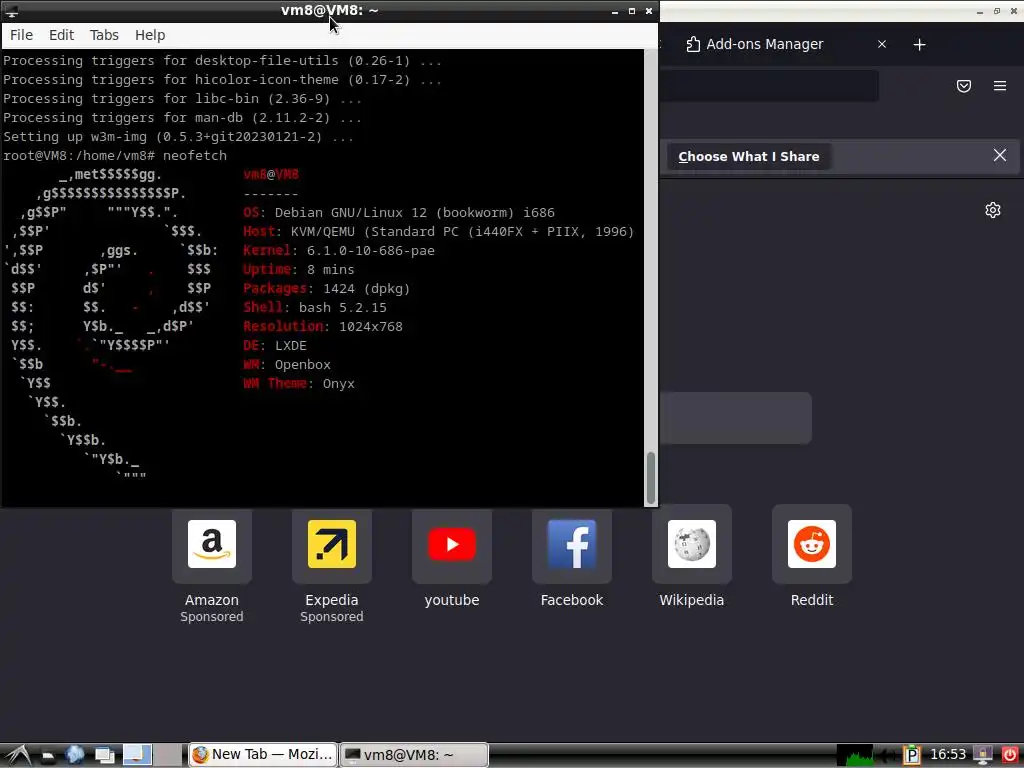Click the Uptime 8 mins line
Screen dimensions: 1024x768
point(298,270)
